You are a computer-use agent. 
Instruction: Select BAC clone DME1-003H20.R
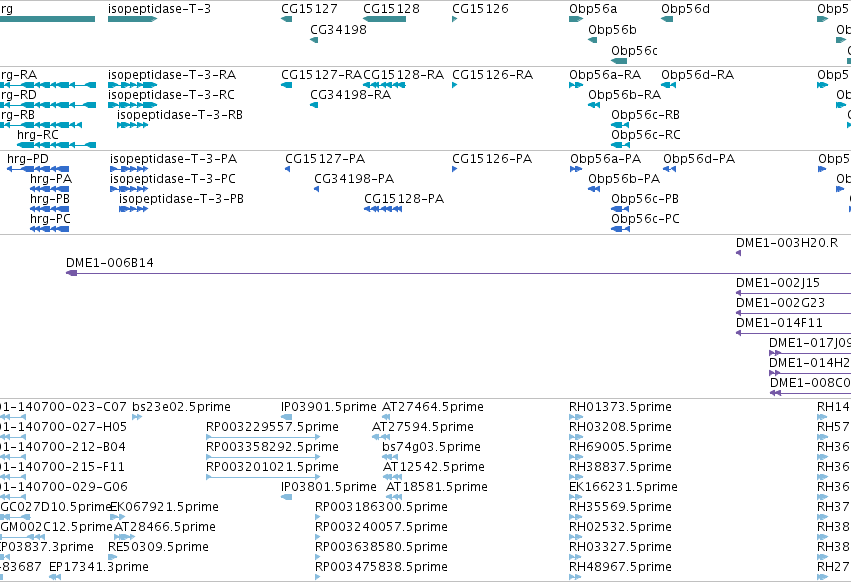click(786, 243)
